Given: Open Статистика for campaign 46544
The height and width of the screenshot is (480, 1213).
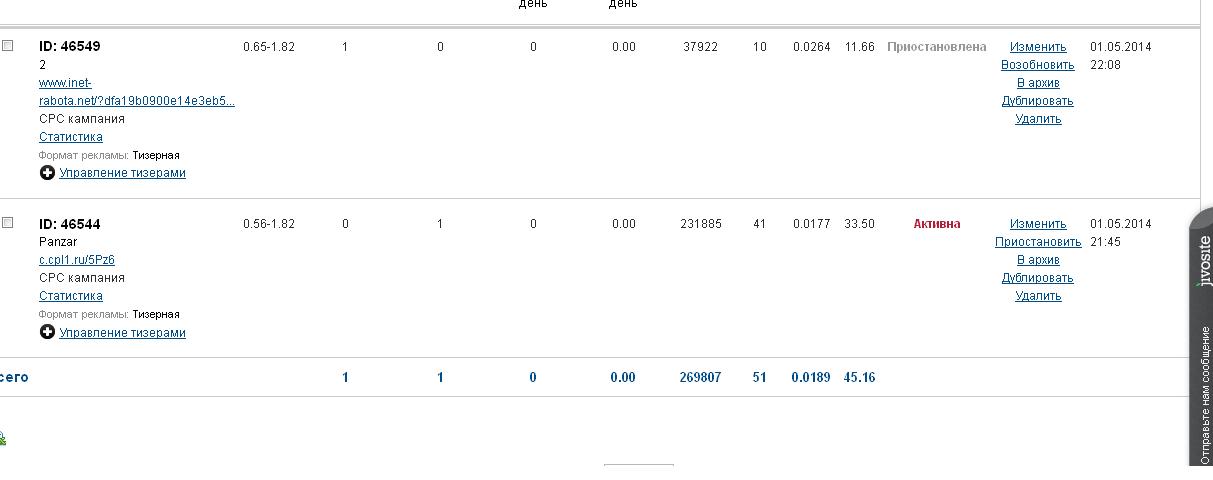Looking at the screenshot, I should point(70,296).
